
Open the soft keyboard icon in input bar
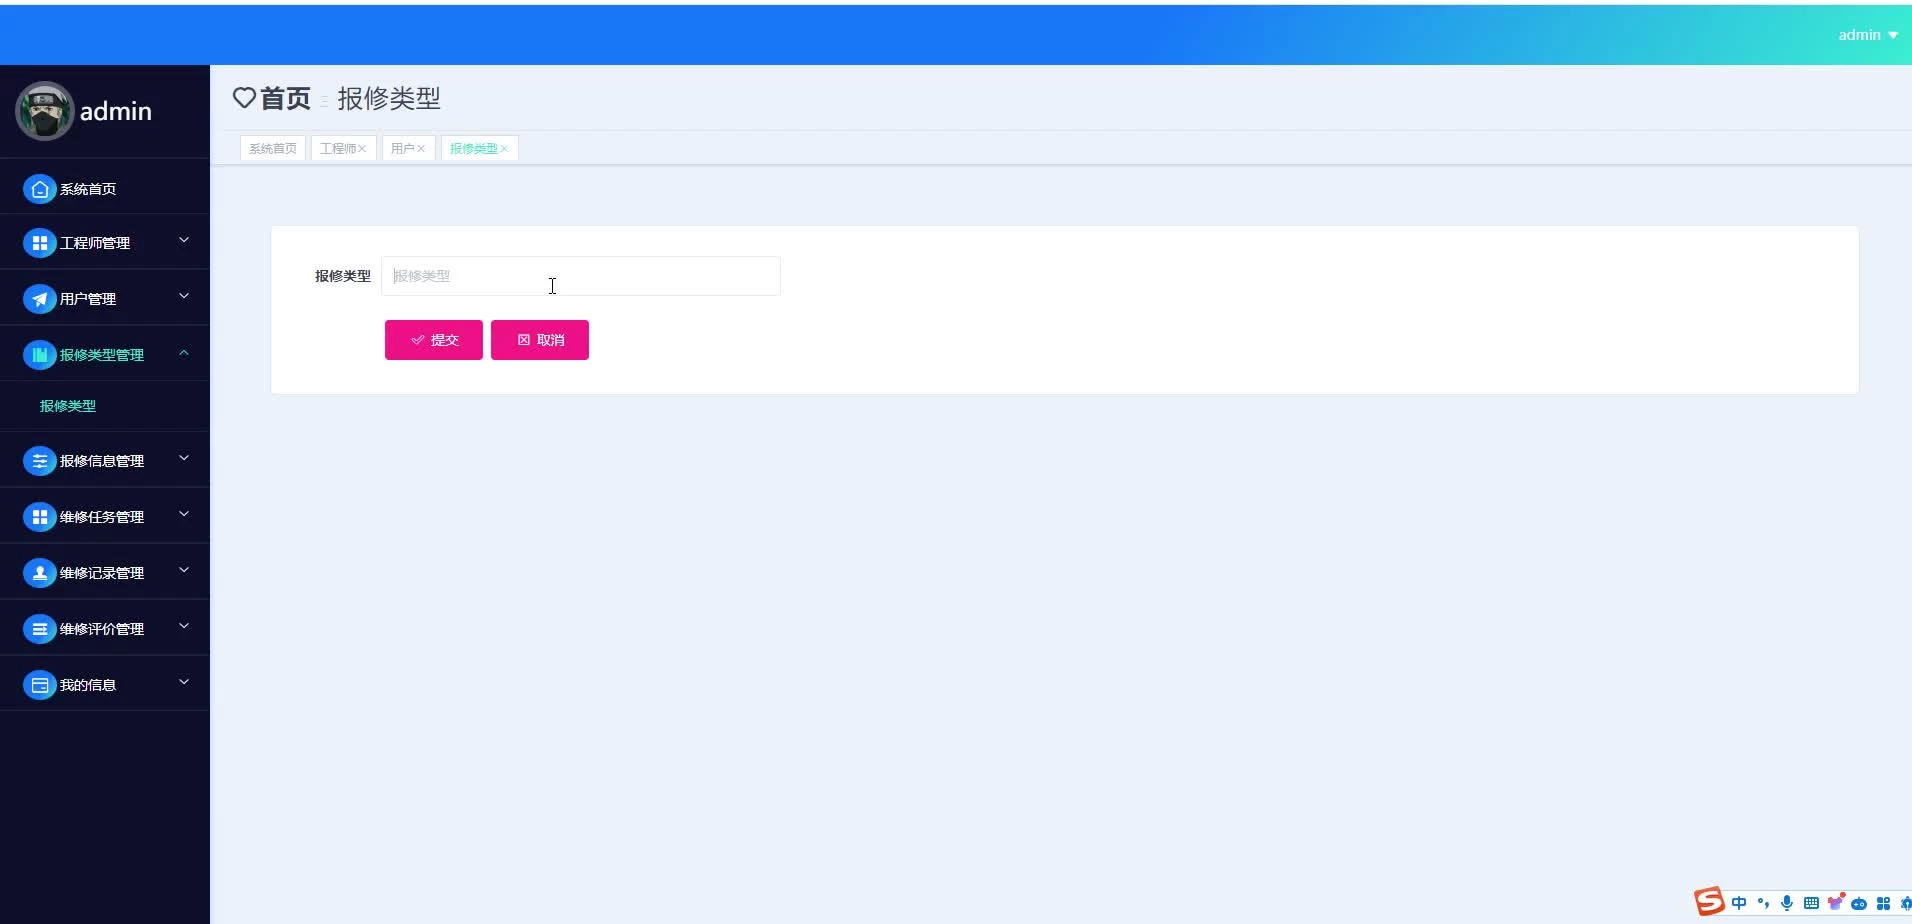(x=1811, y=903)
